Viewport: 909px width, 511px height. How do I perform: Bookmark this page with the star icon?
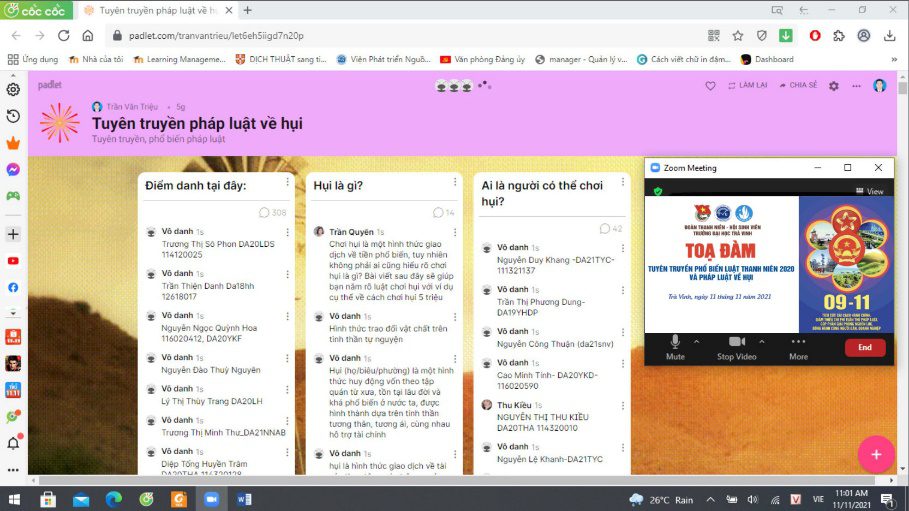pyautogui.click(x=738, y=35)
